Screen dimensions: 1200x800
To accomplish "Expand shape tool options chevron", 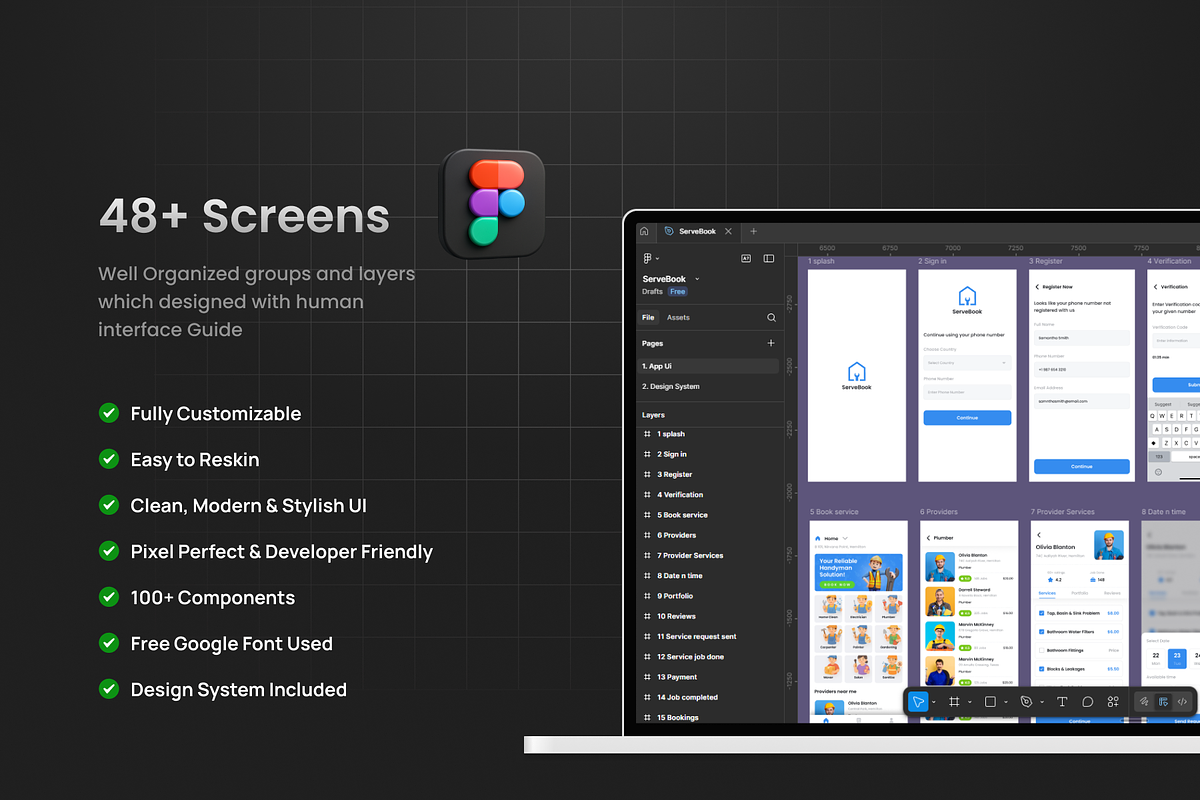I will point(1006,702).
